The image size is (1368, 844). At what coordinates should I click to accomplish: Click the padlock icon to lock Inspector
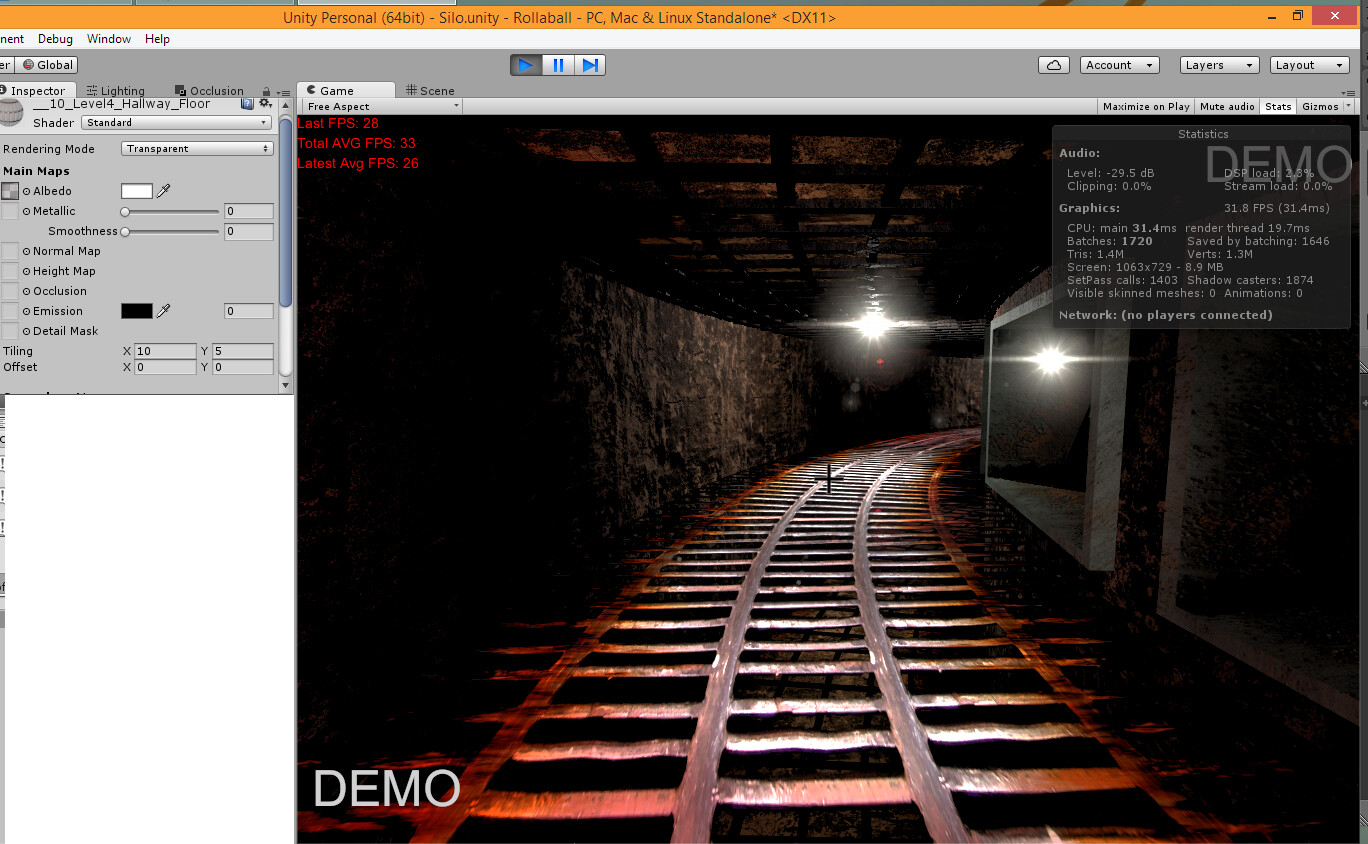265,90
